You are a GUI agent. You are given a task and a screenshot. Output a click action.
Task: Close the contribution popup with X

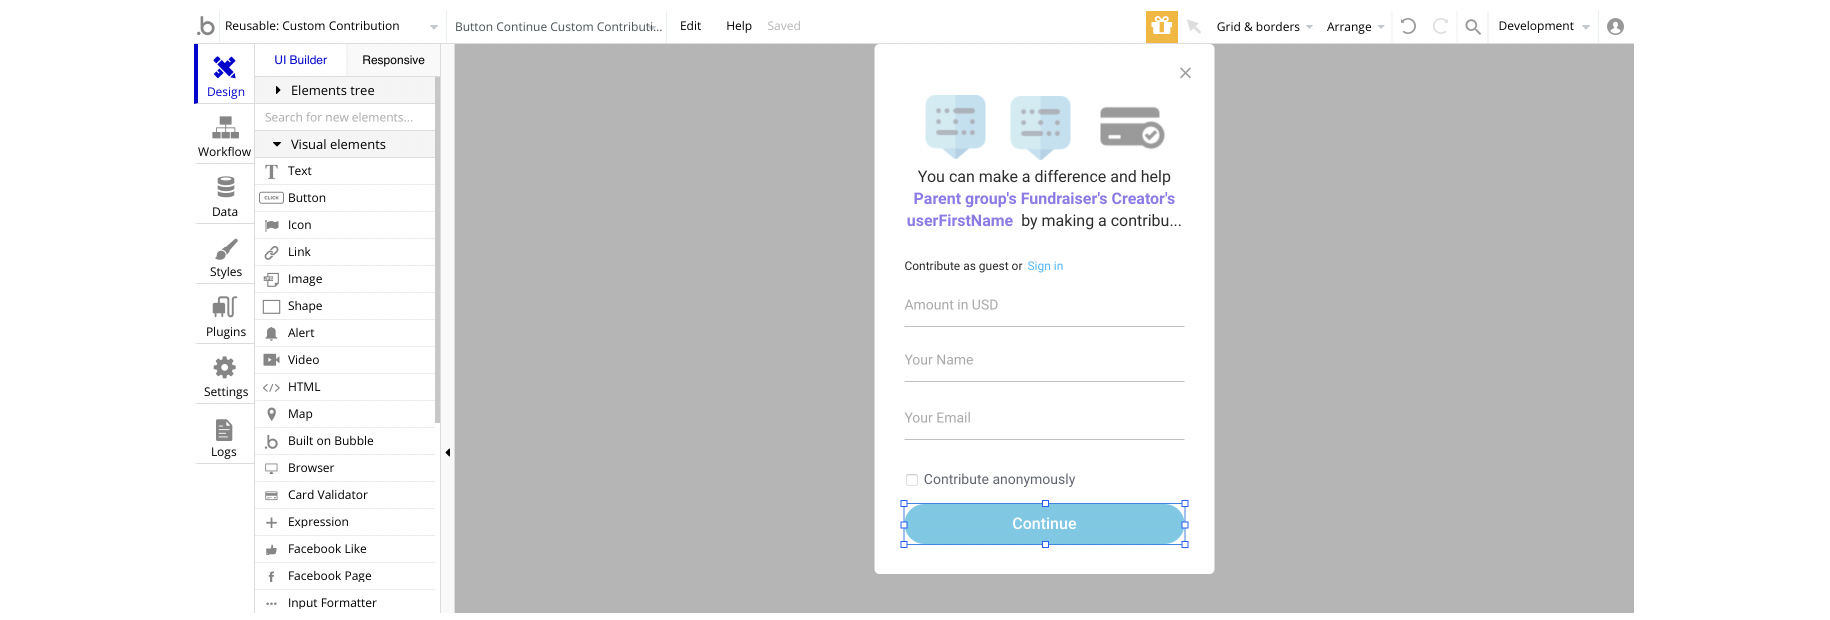pyautogui.click(x=1185, y=73)
